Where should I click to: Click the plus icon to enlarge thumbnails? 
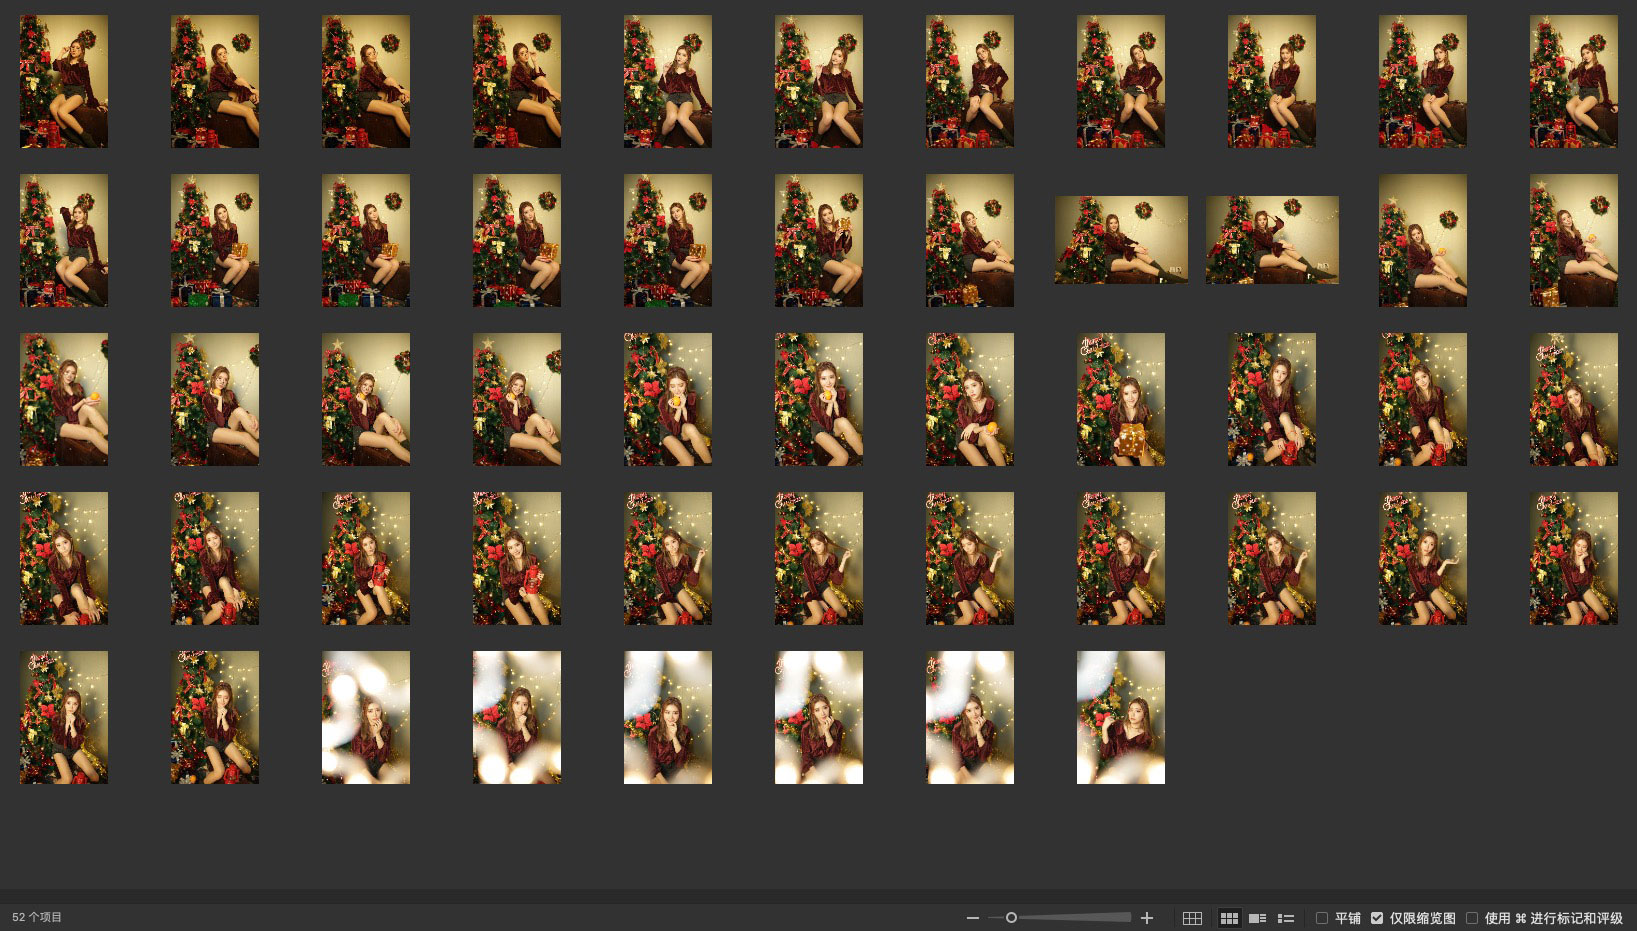1147,918
